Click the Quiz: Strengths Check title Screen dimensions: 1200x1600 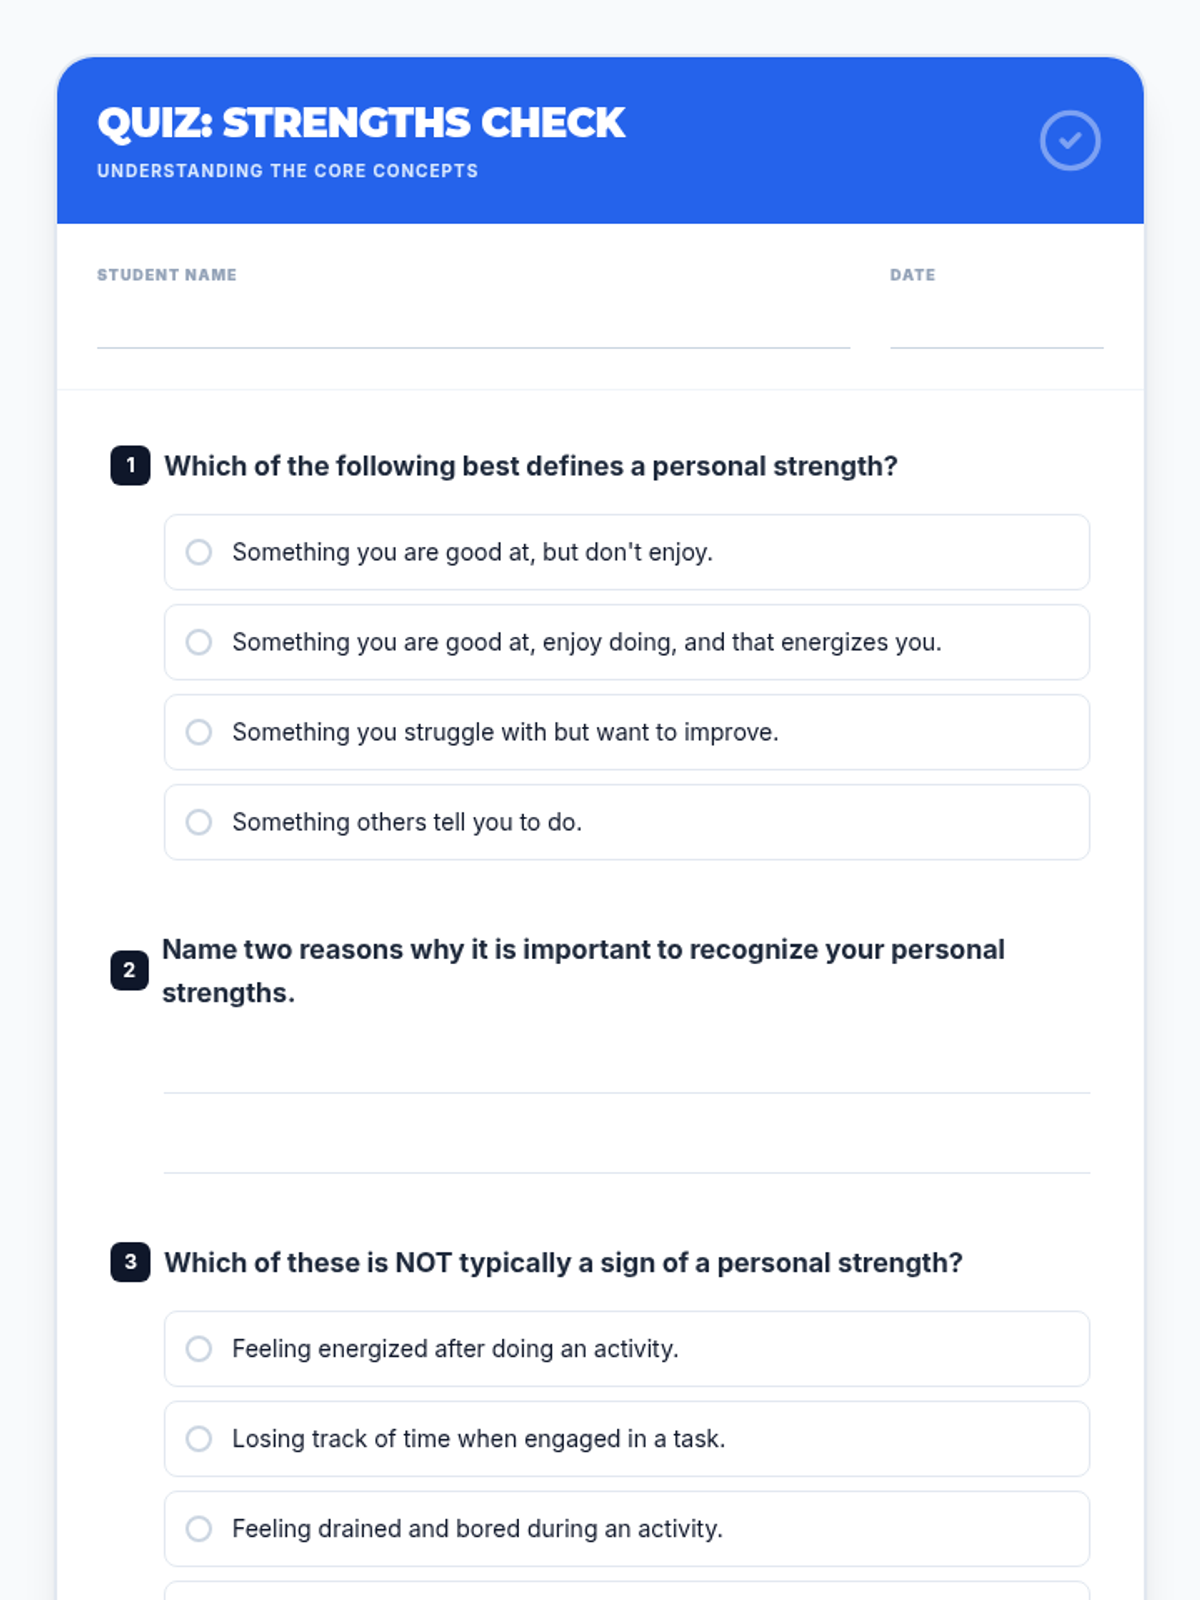coord(361,123)
